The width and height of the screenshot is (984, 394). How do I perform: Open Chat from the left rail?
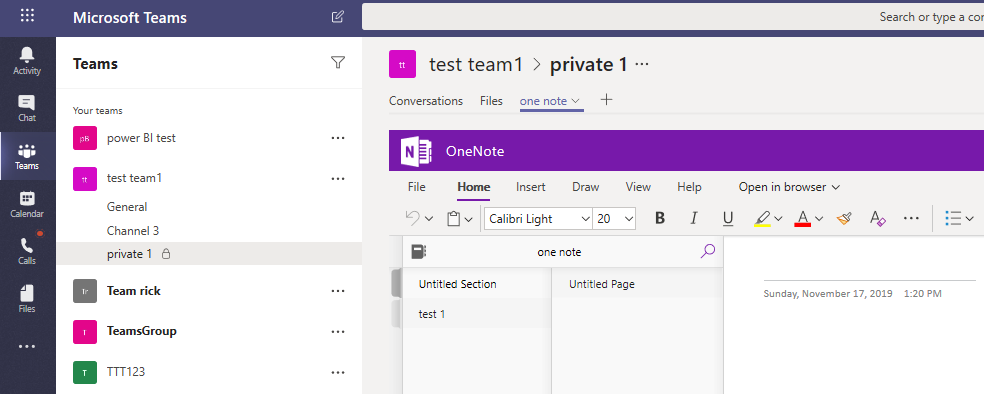click(x=27, y=109)
